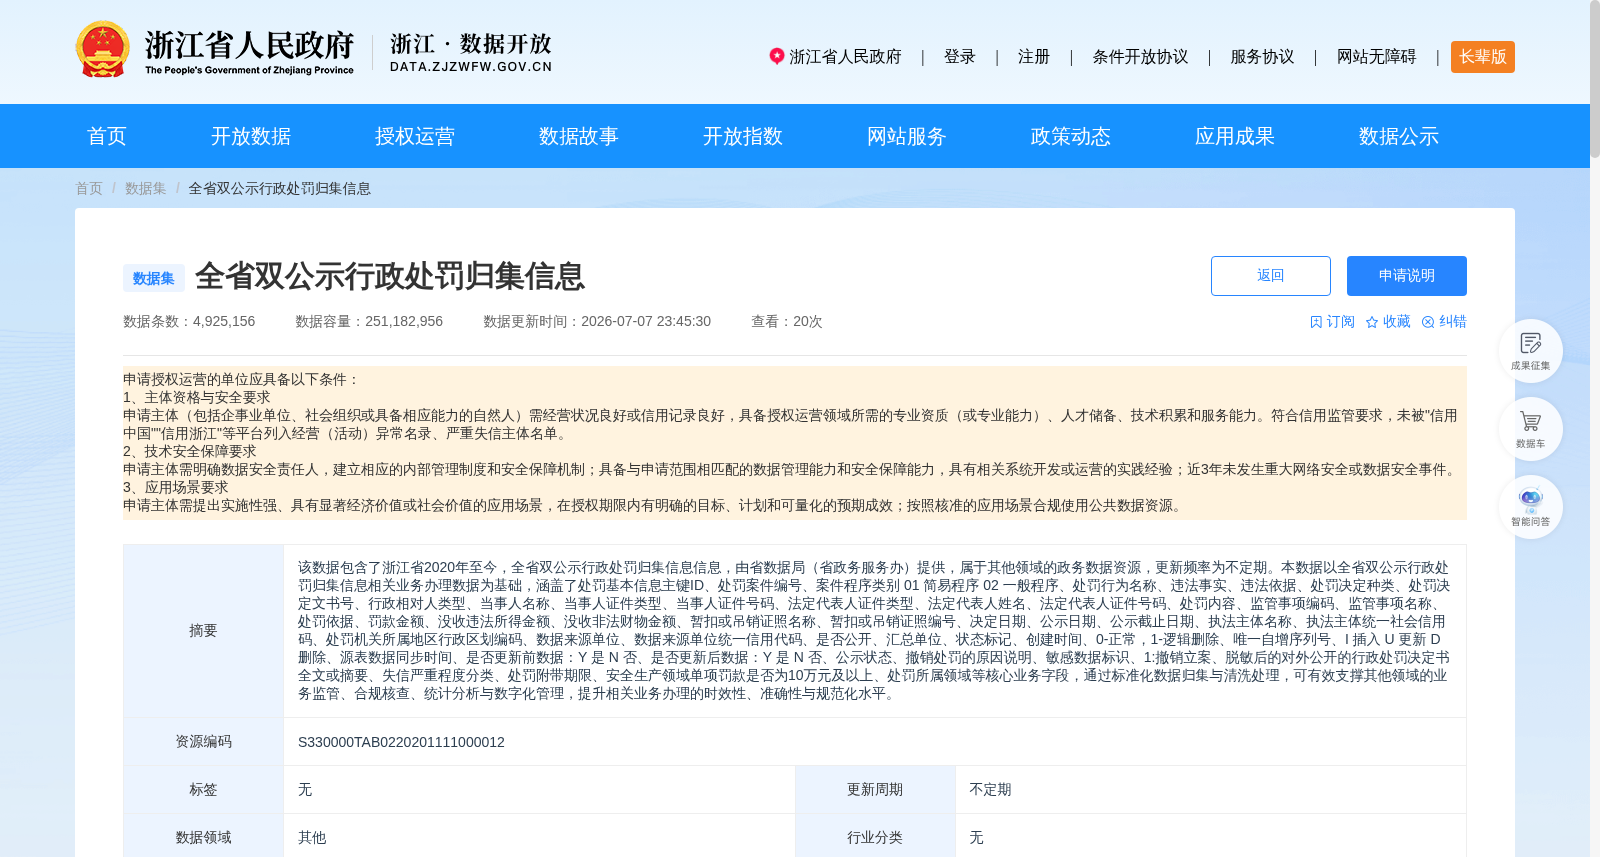Click the 浙江·数据开放 site title
The width and height of the screenshot is (1600, 857).
coord(471,52)
